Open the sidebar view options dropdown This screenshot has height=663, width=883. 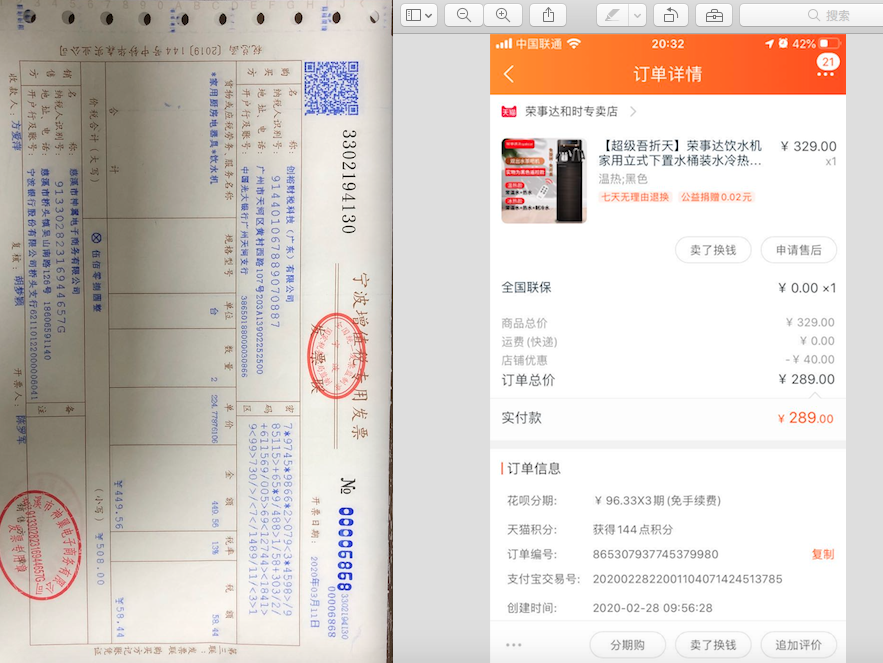click(x=418, y=15)
